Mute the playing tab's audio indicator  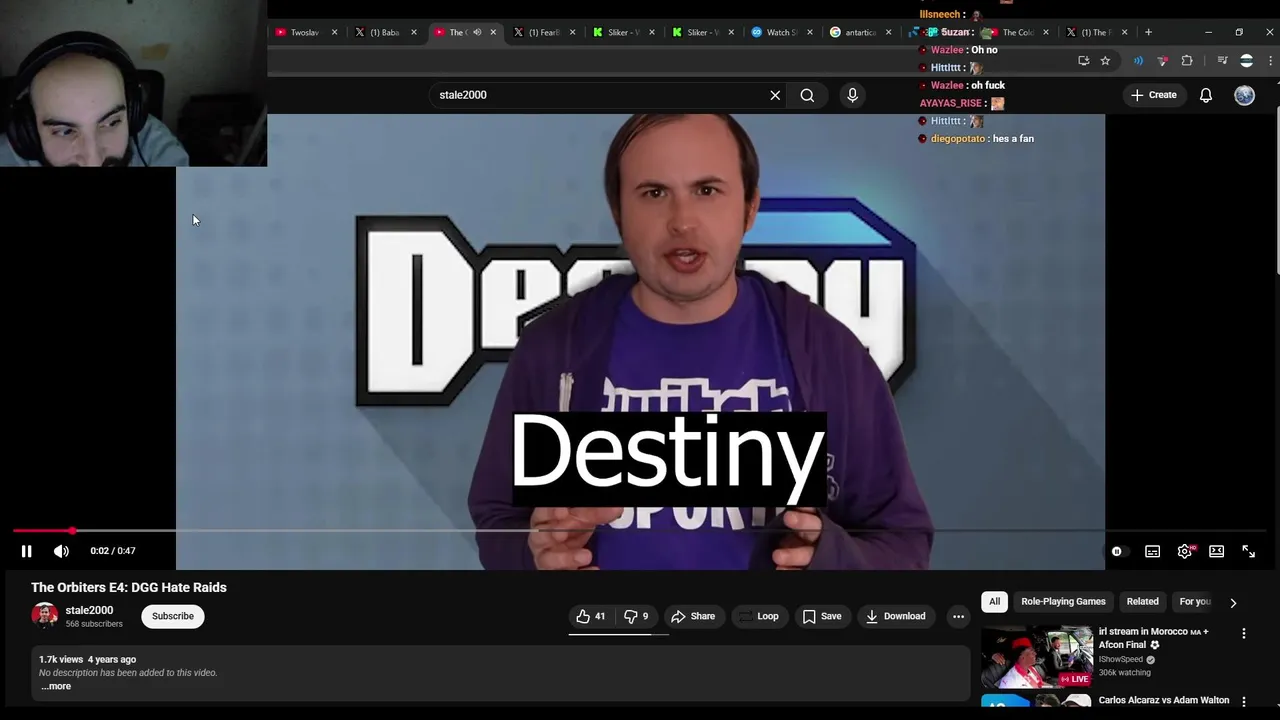(477, 32)
